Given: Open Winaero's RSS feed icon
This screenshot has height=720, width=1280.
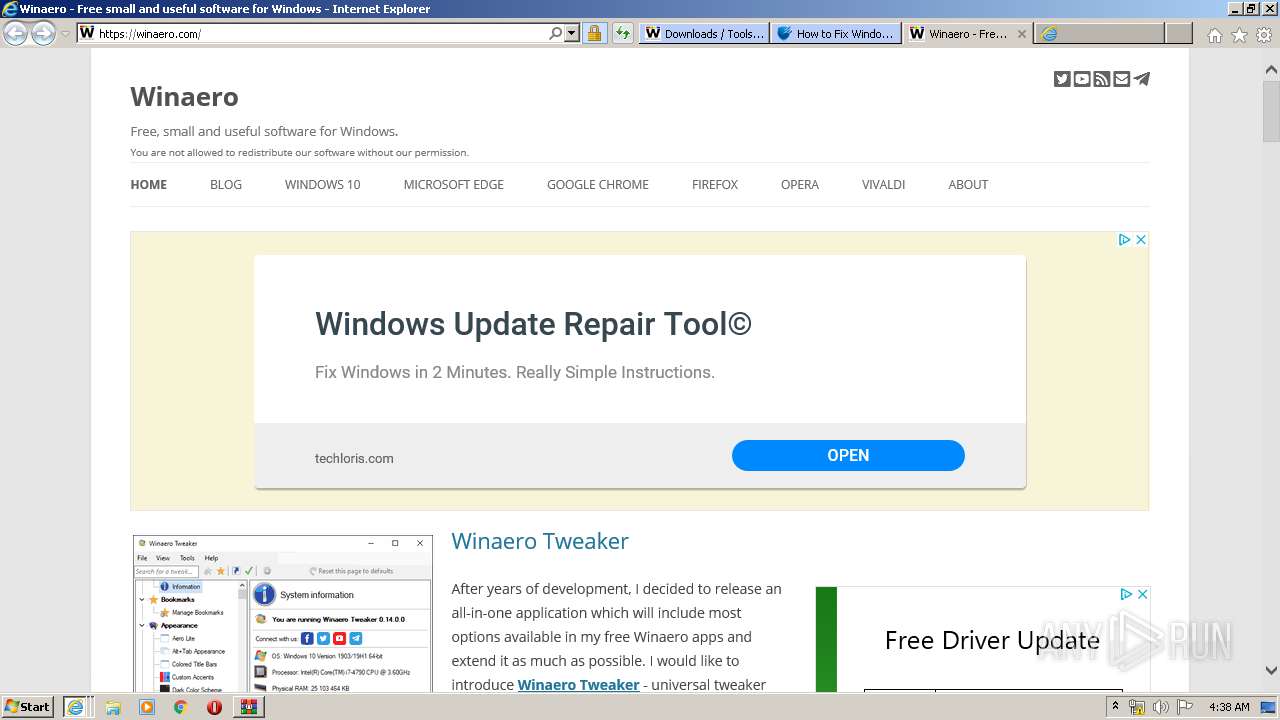Looking at the screenshot, I should [x=1102, y=79].
